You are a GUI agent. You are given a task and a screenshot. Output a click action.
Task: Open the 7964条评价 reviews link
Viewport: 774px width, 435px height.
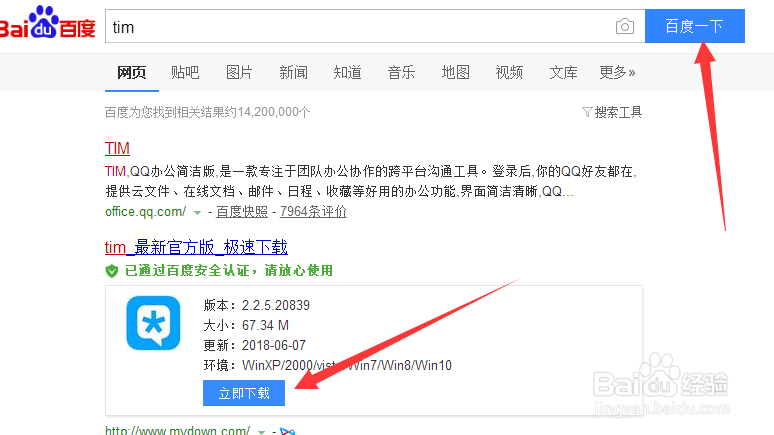tap(313, 212)
